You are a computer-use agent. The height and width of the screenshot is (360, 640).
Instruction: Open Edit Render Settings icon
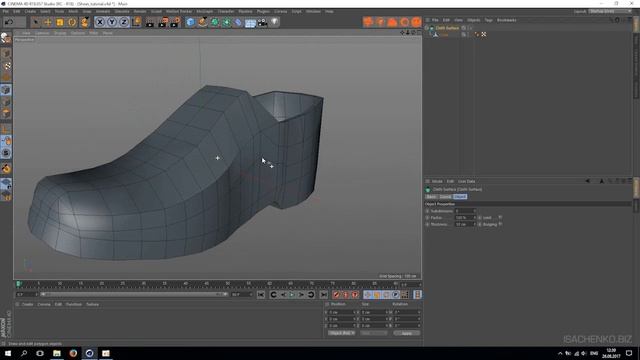(176, 22)
